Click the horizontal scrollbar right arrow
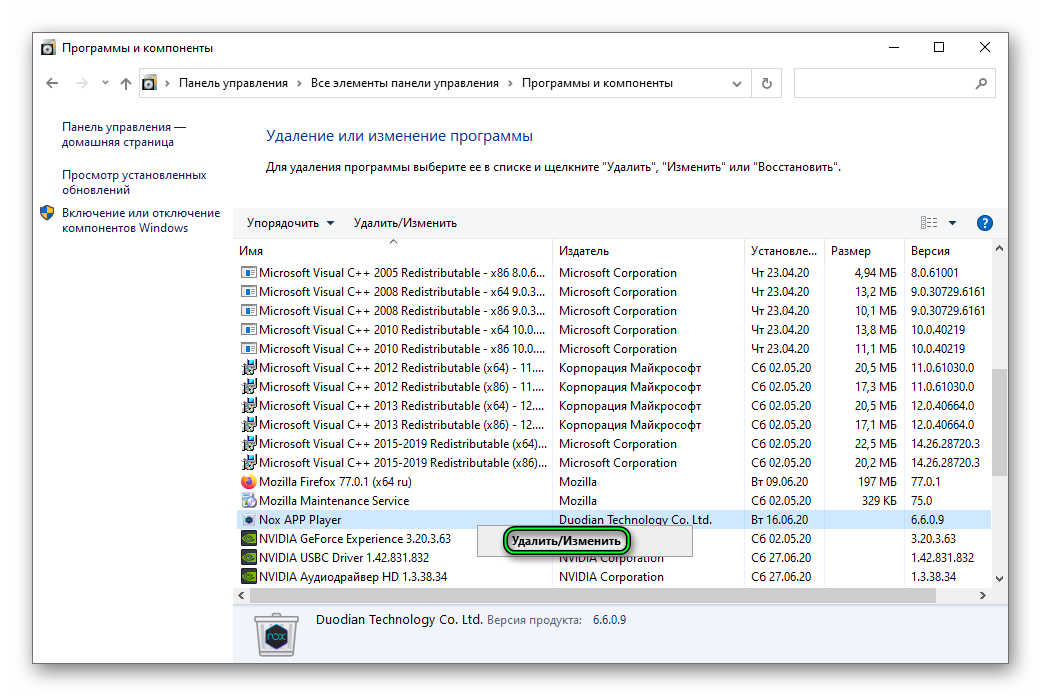 983,596
